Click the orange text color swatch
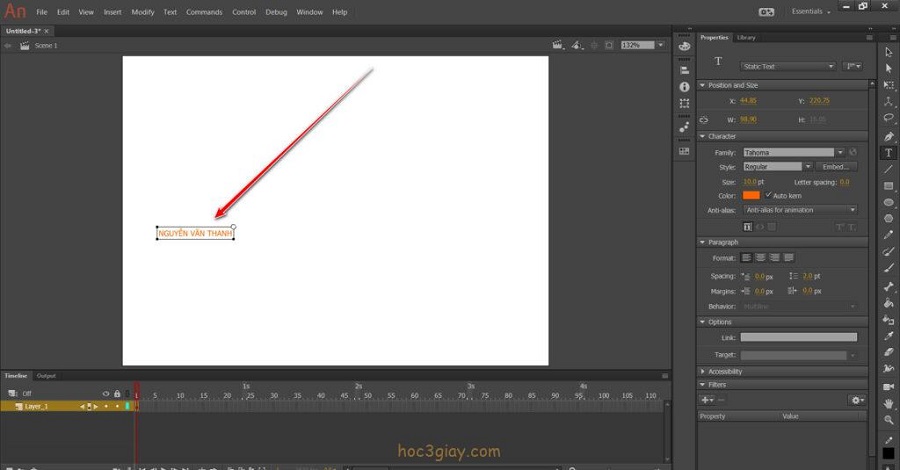The height and width of the screenshot is (470, 900). click(x=751, y=196)
